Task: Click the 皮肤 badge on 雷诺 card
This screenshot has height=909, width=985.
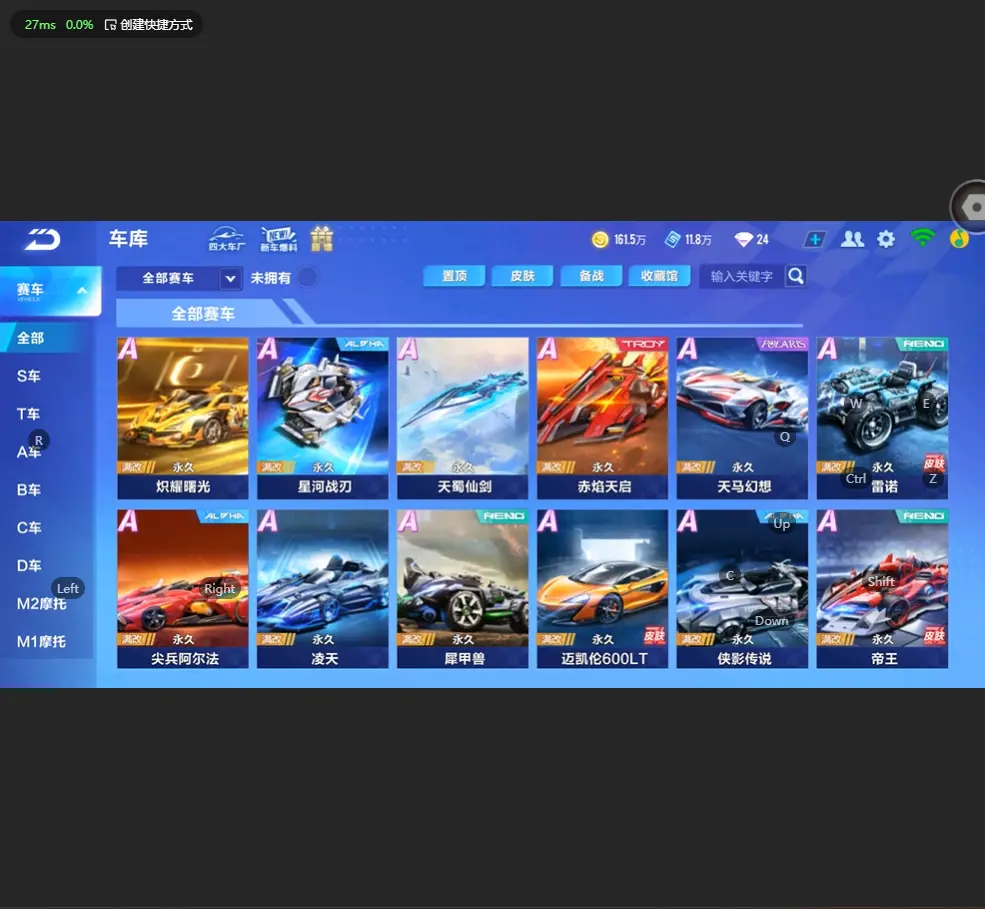Action: pyautogui.click(x=934, y=463)
